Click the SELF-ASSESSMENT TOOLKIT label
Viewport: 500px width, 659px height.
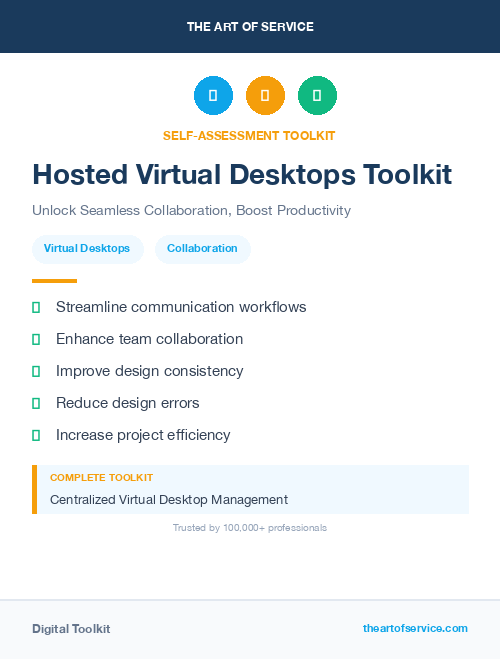(x=249, y=136)
